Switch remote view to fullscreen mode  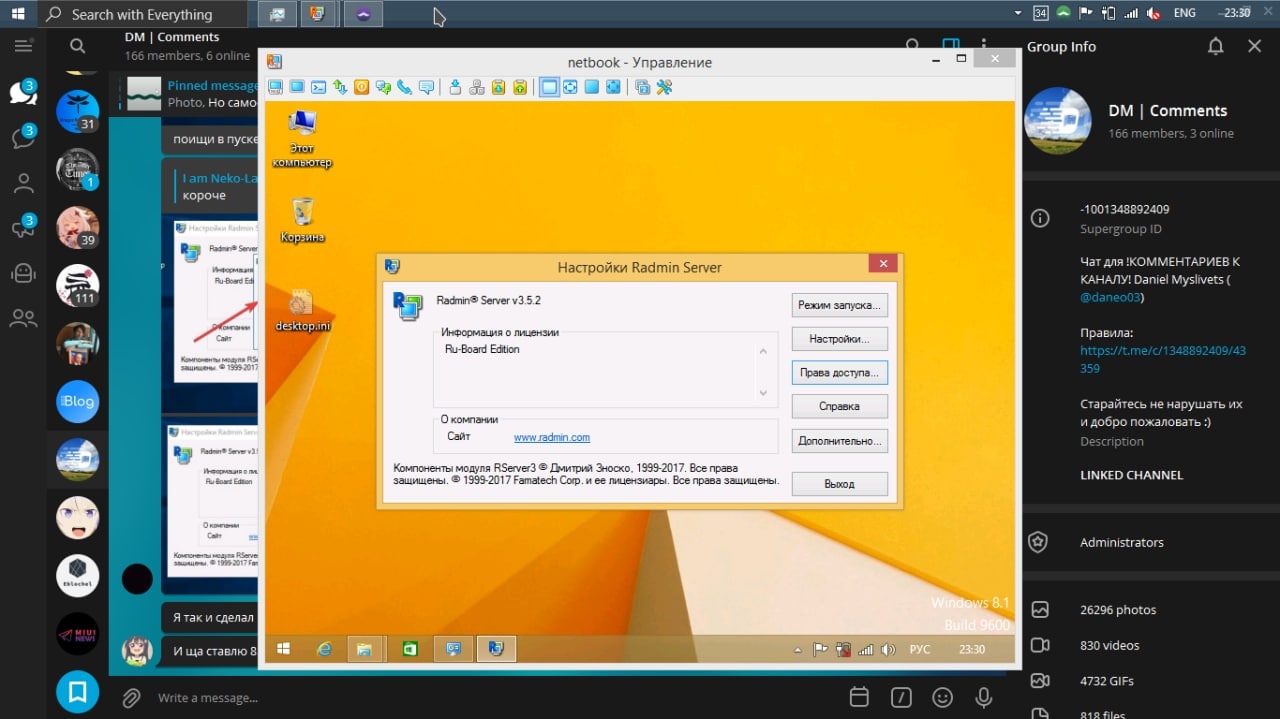point(592,87)
